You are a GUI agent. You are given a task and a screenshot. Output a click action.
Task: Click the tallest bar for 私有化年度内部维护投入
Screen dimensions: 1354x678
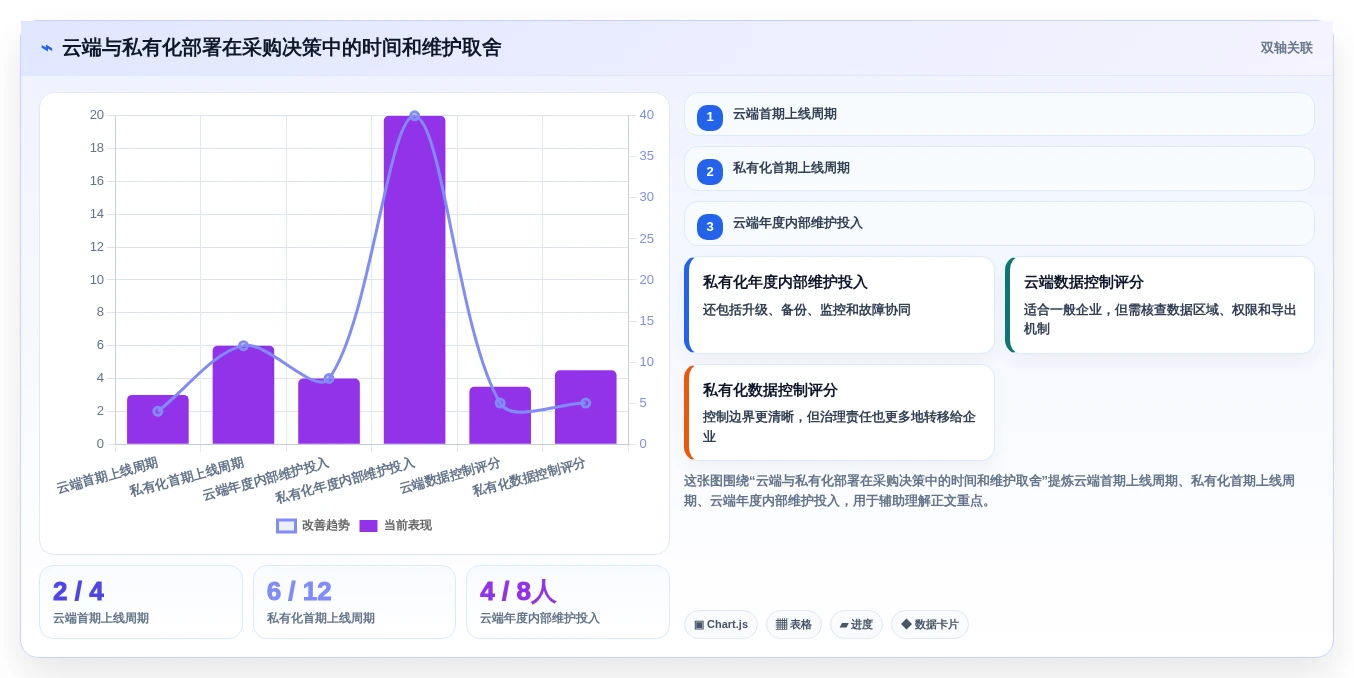point(414,280)
